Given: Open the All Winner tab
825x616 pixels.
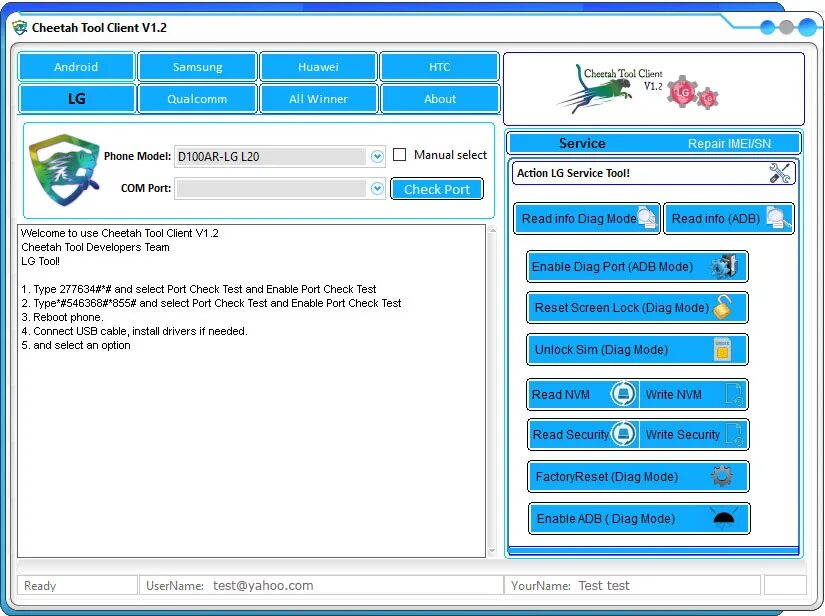Looking at the screenshot, I should [318, 98].
